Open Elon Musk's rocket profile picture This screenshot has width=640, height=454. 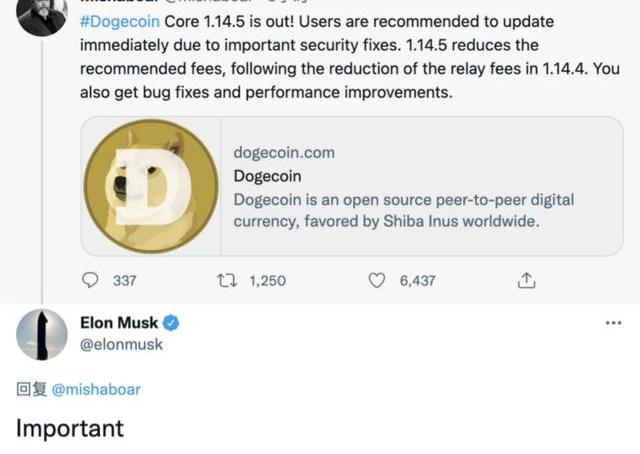(x=42, y=334)
